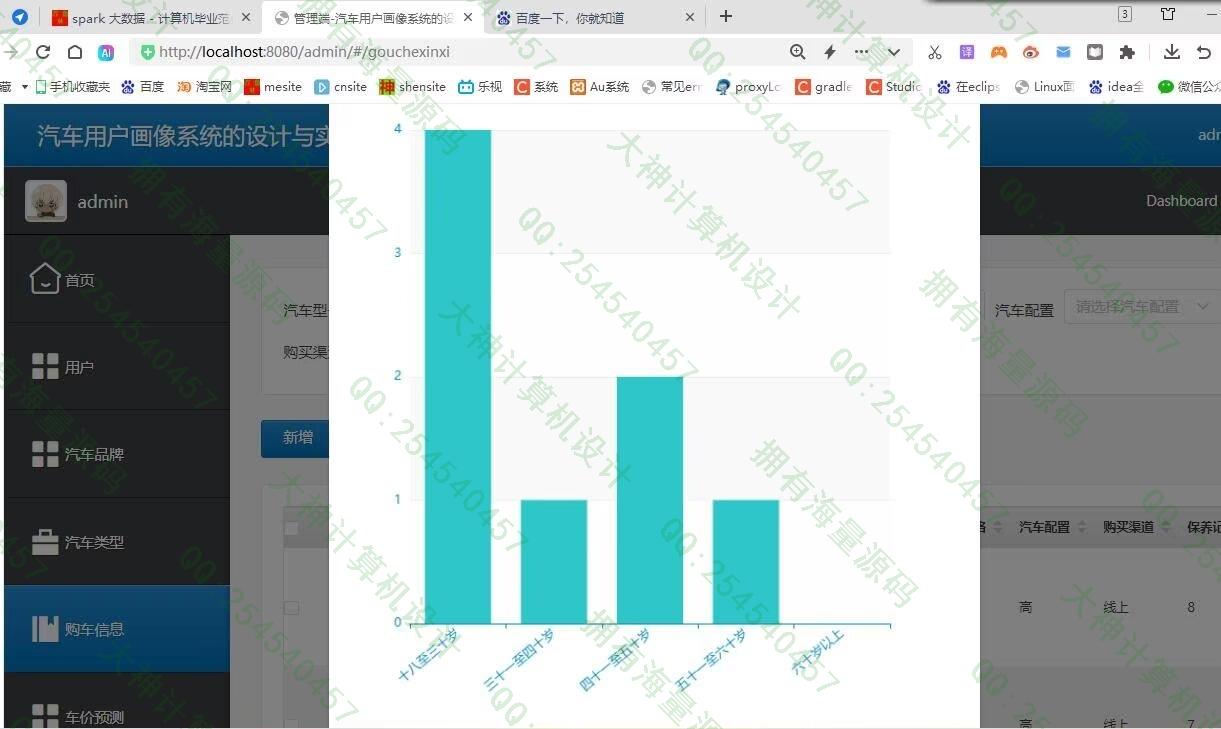The width and height of the screenshot is (1221, 729).
Task: Close the 百度一下 tab
Action: [690, 17]
